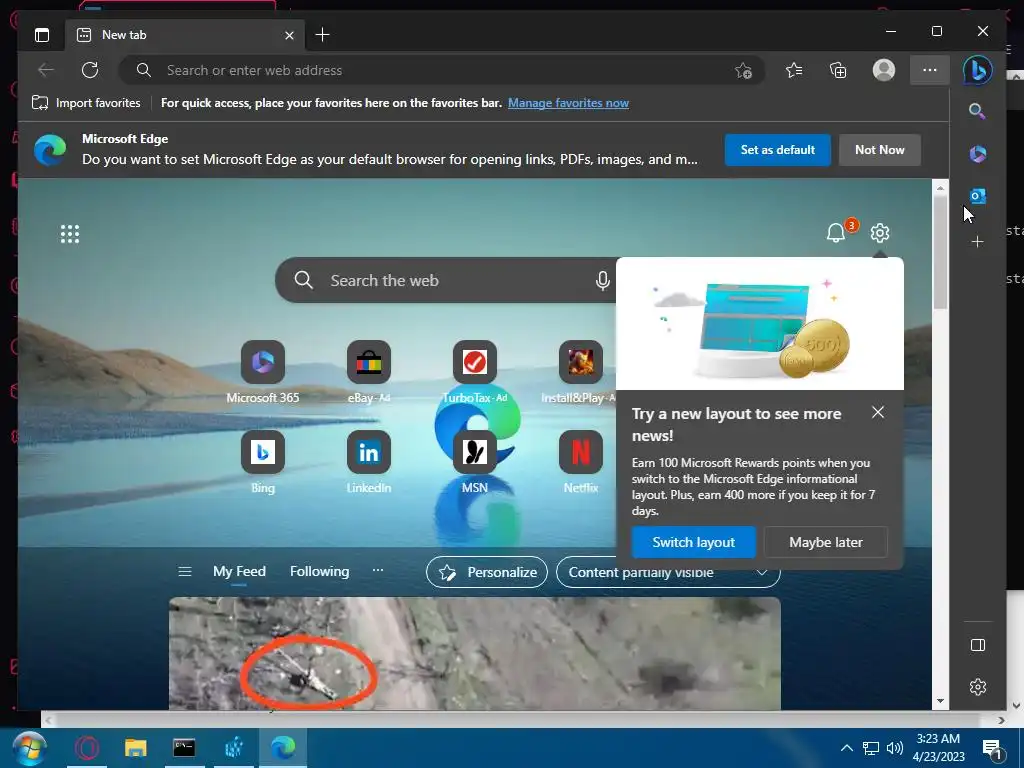This screenshot has height=768, width=1024.
Task: Open Manage favorites now link
Action: tap(568, 103)
